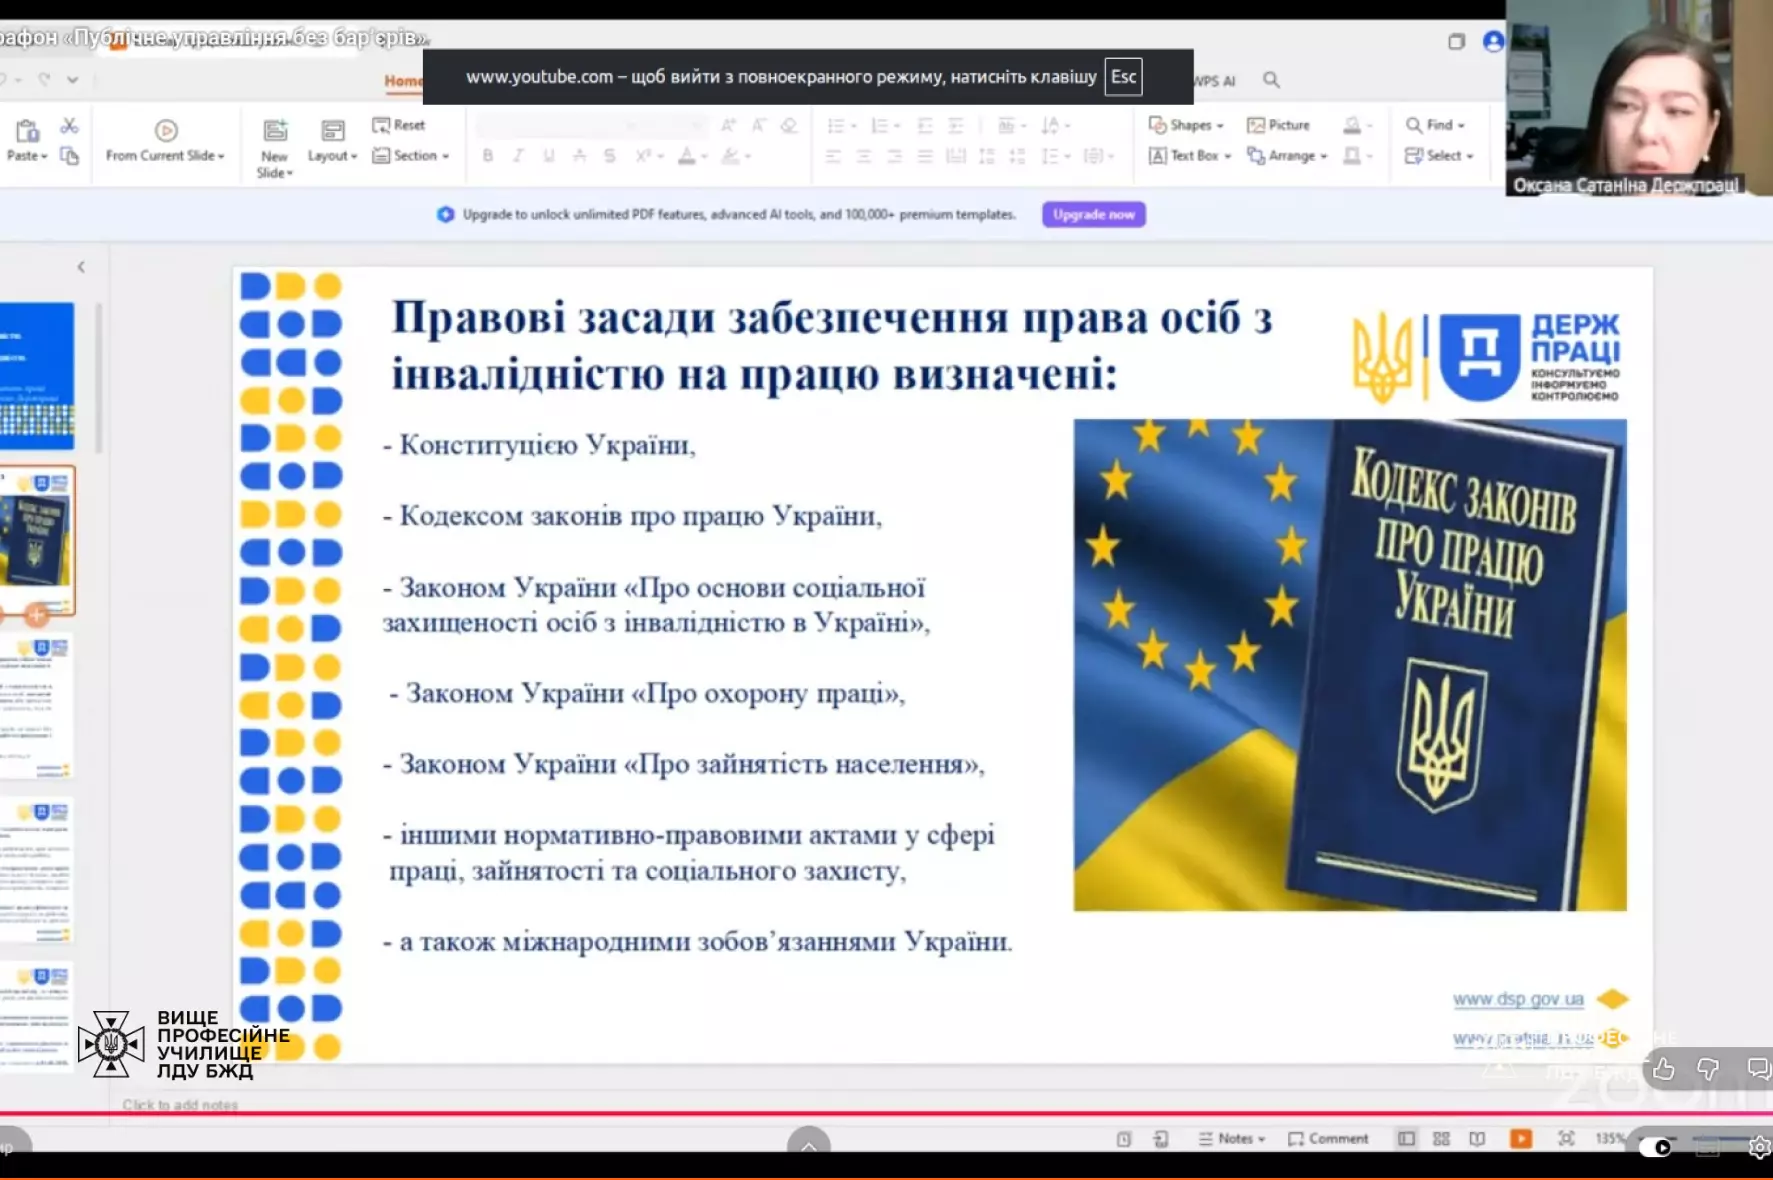1773x1180 pixels.
Task: Click the YouTube thumbs-up like icon
Action: tap(1663, 1069)
